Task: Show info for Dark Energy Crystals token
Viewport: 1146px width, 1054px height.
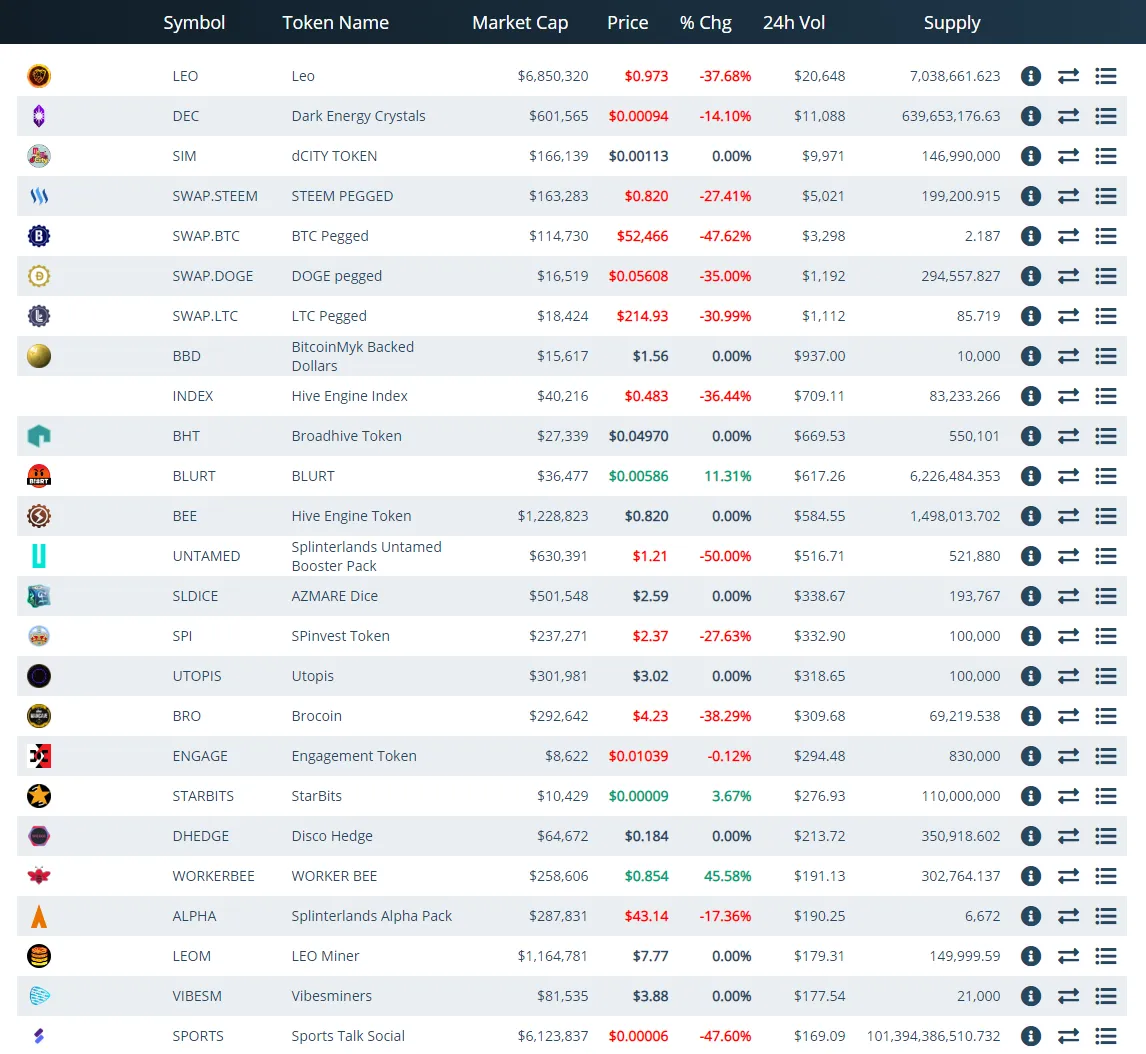Action: tap(1031, 116)
